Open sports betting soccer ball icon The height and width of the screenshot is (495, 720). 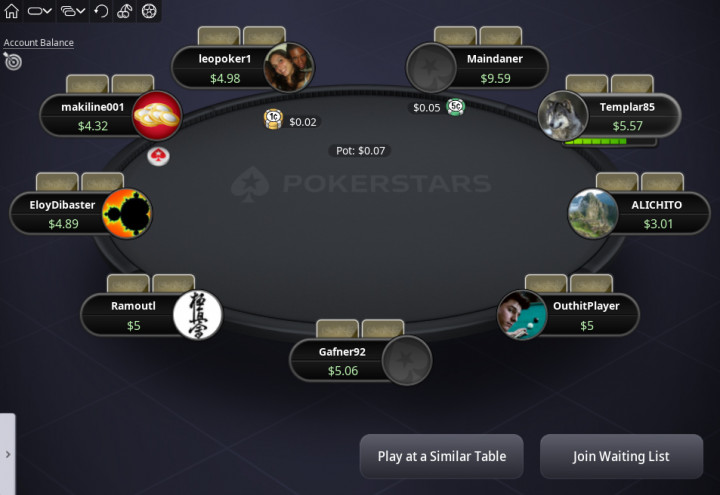(149, 11)
